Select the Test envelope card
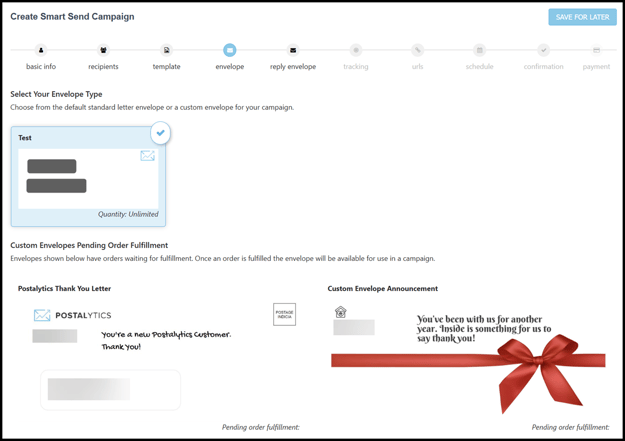 pos(88,177)
